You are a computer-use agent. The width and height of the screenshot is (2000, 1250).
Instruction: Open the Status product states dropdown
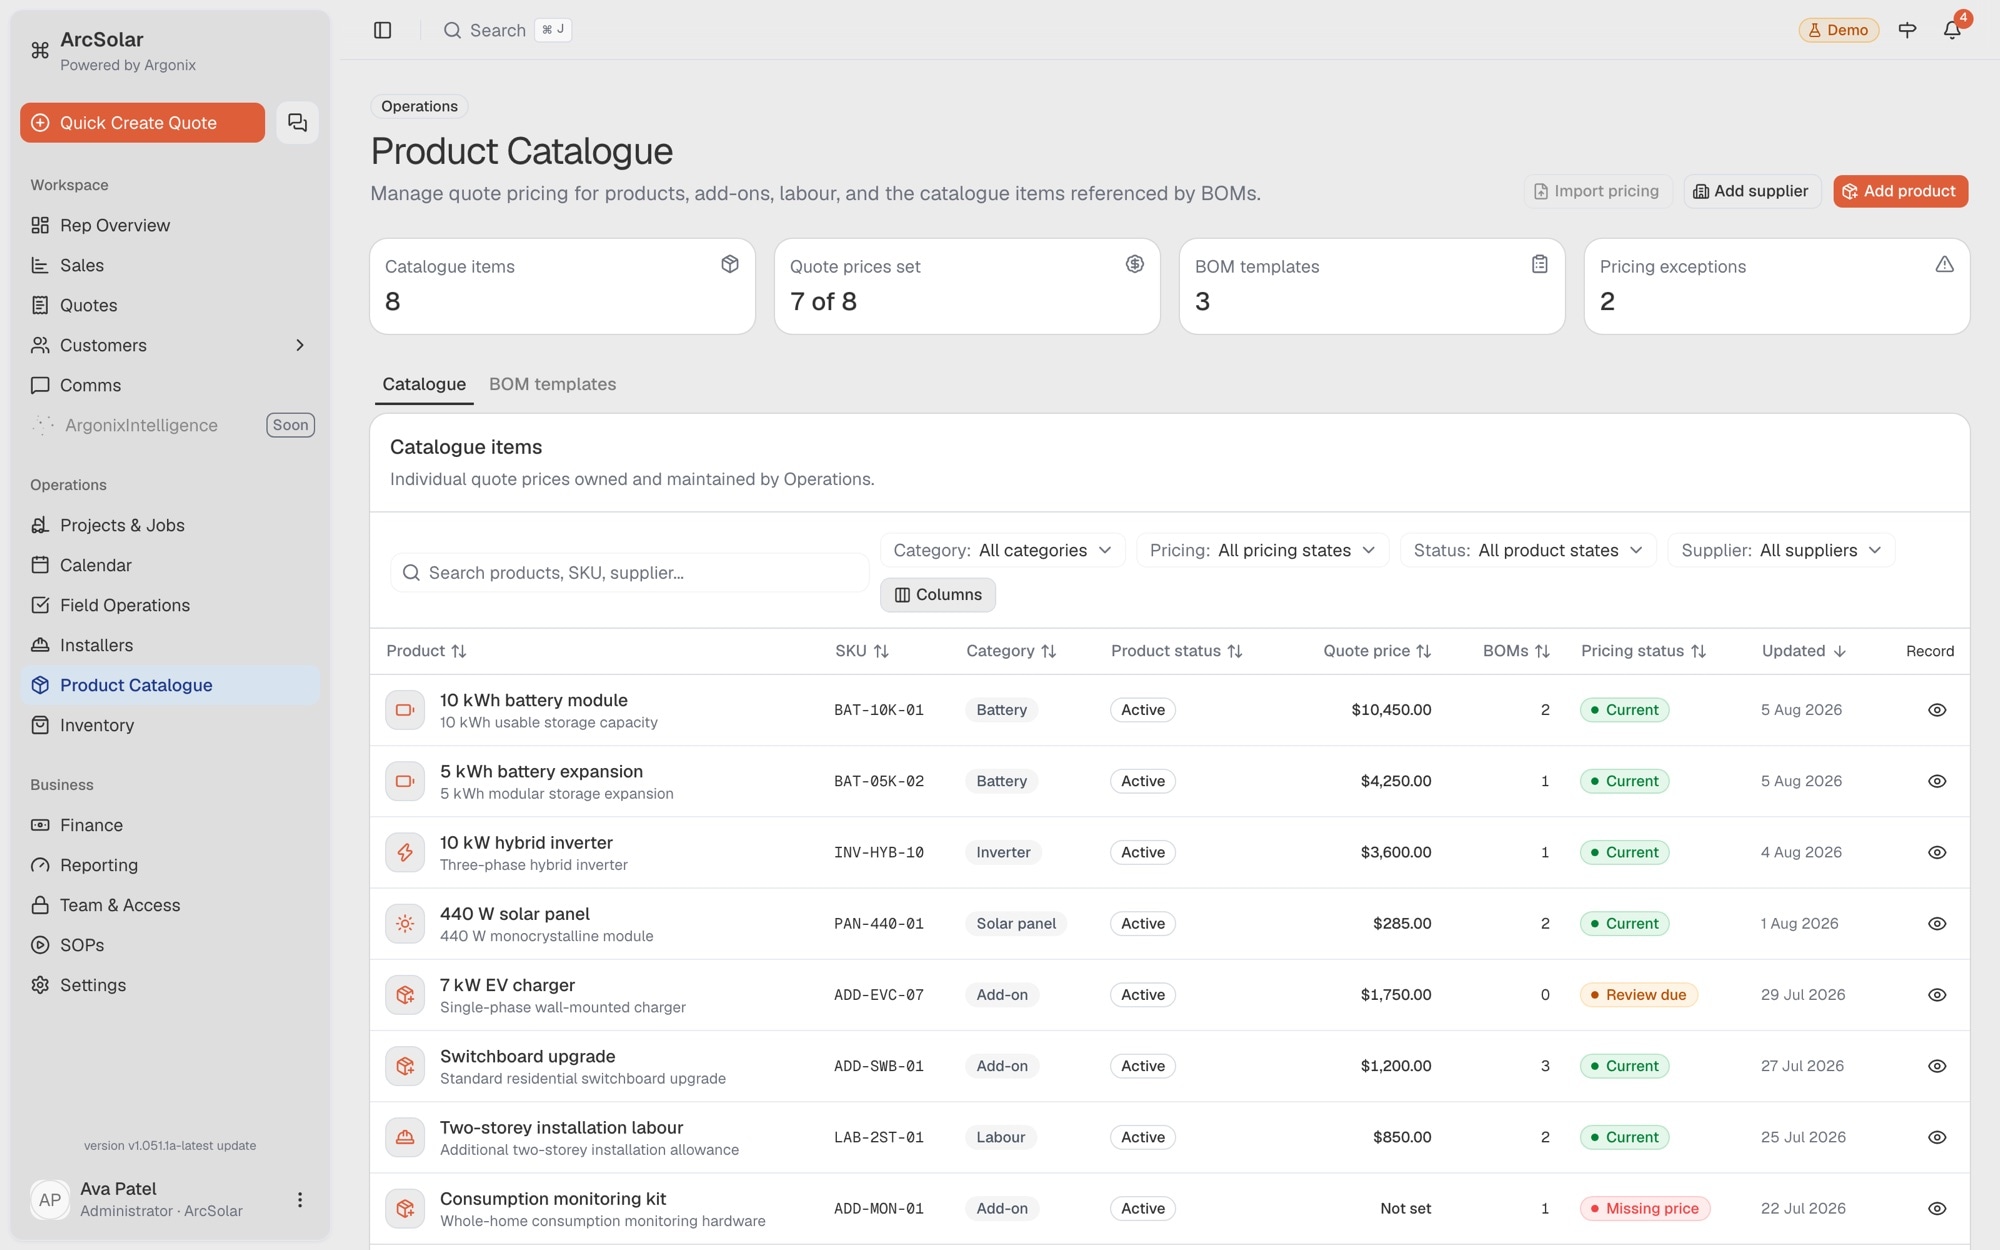click(x=1528, y=550)
